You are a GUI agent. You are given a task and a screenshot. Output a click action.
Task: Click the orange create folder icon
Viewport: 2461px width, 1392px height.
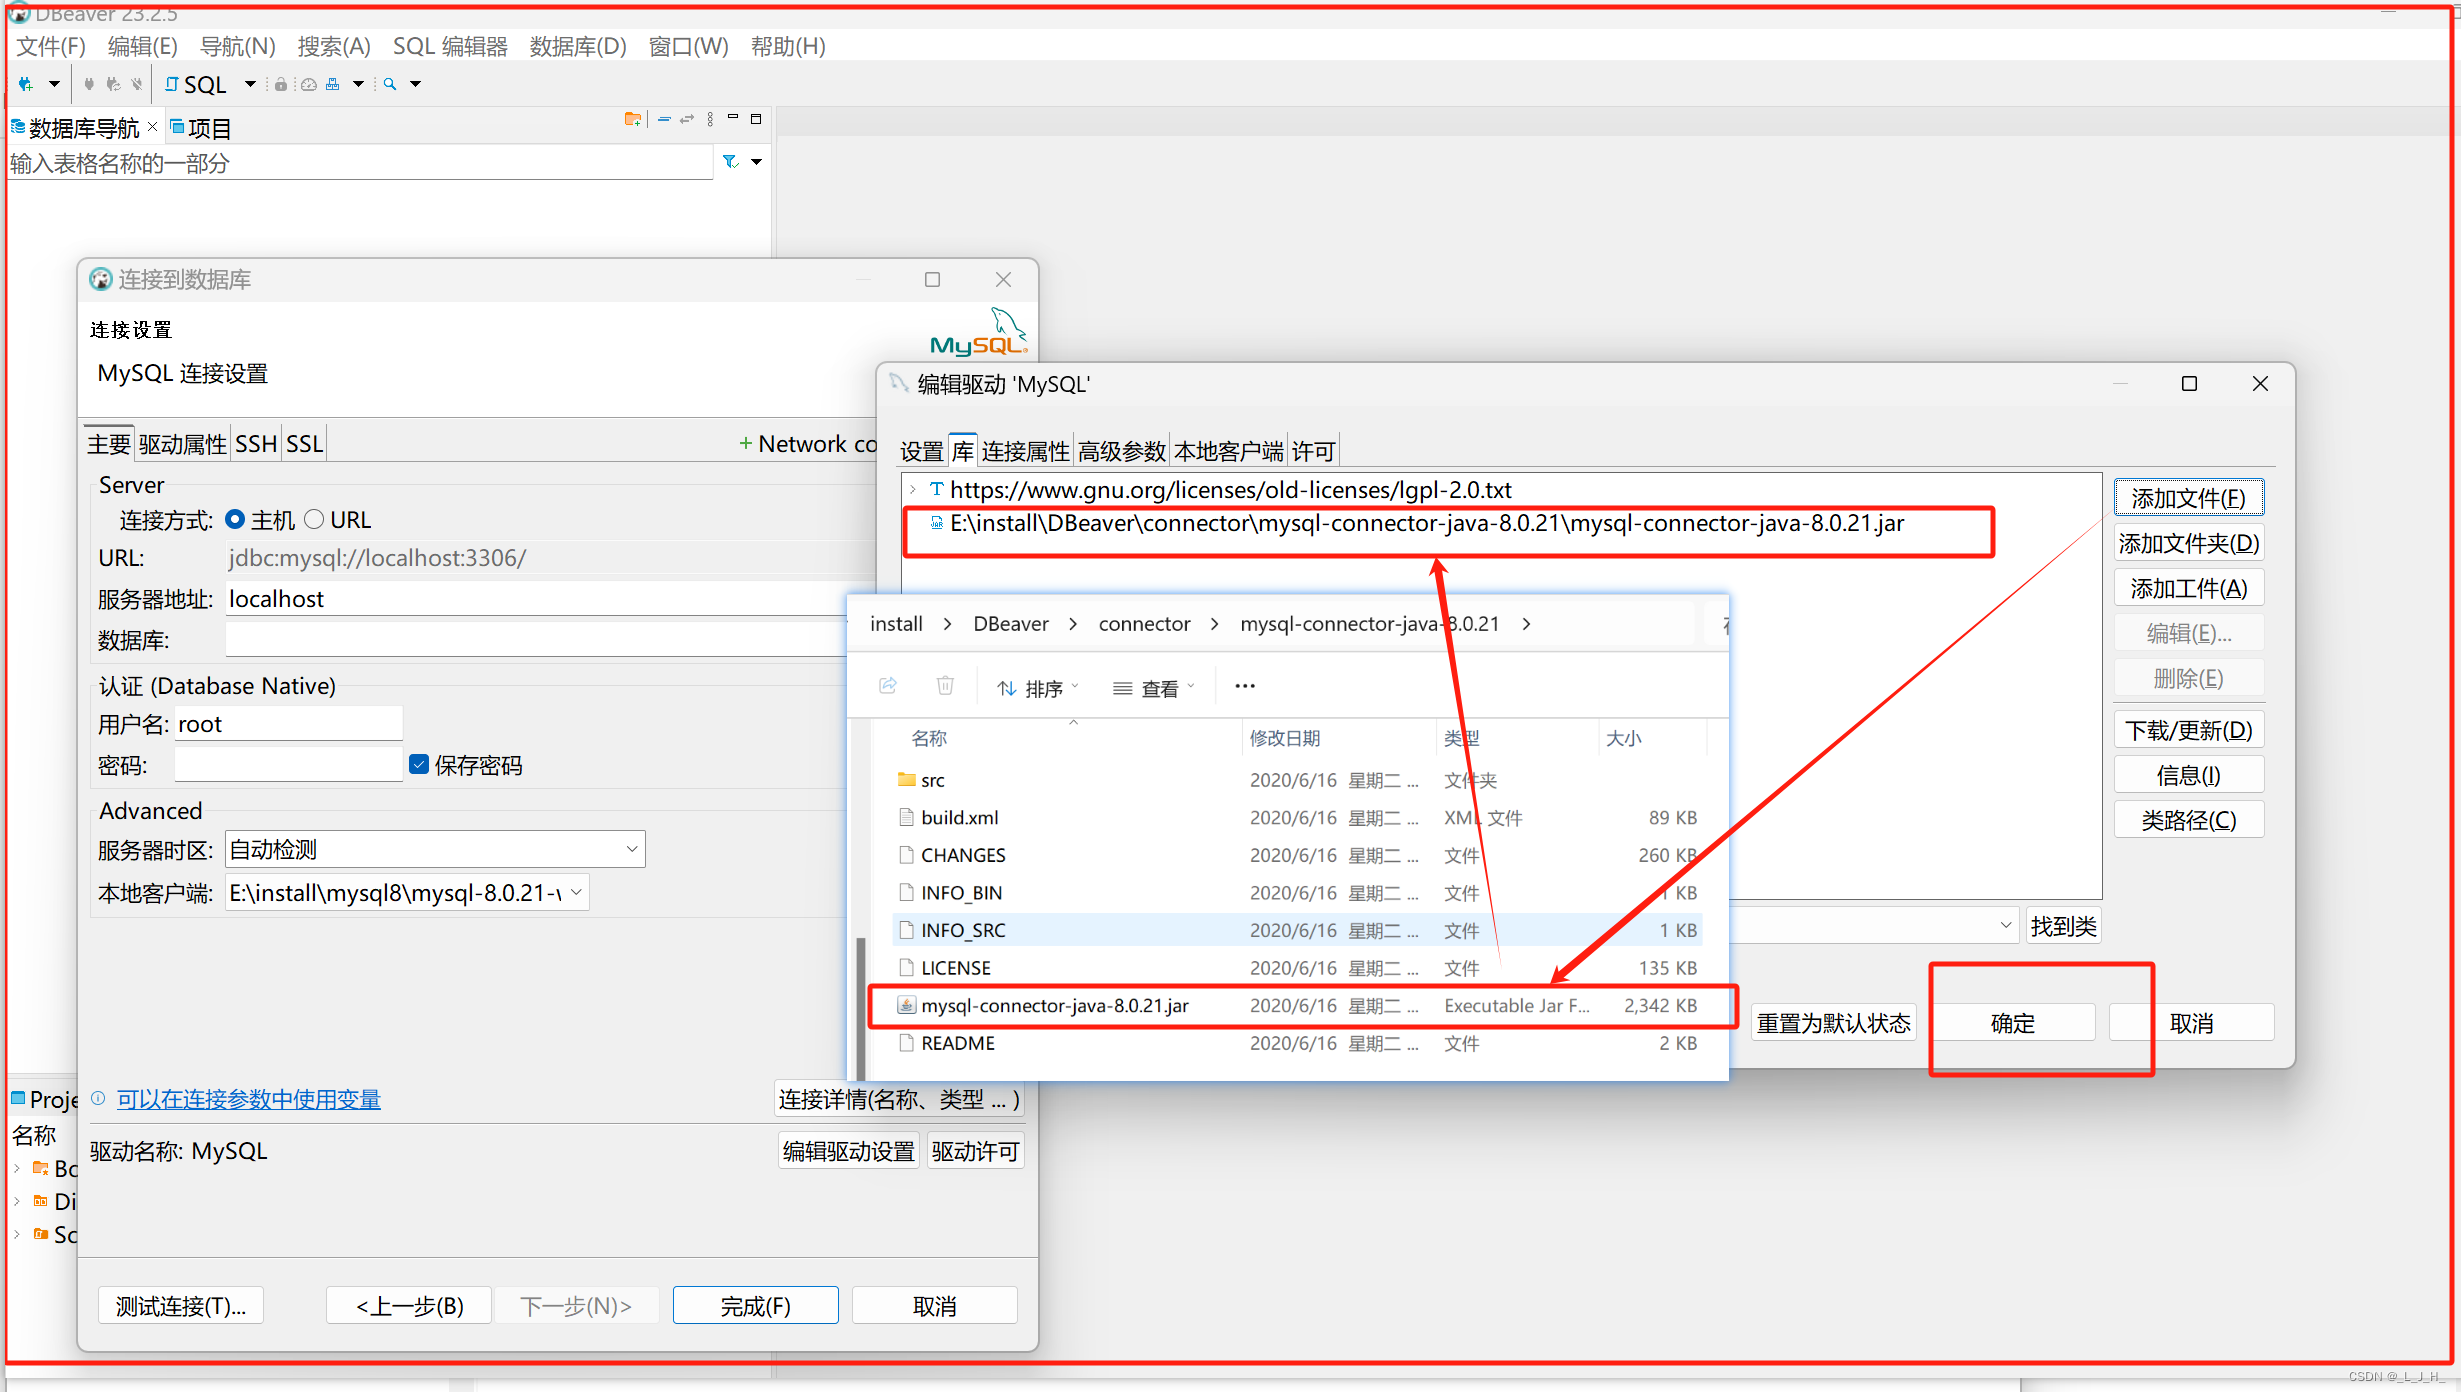point(632,119)
